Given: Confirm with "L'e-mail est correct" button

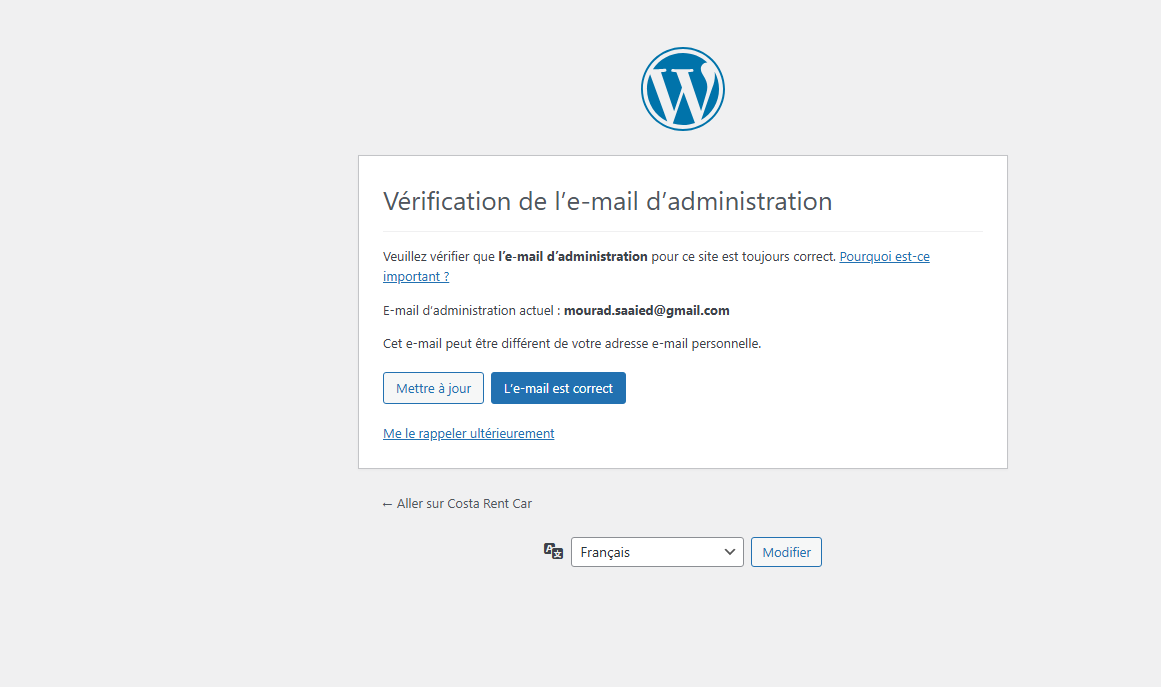Looking at the screenshot, I should click(558, 388).
